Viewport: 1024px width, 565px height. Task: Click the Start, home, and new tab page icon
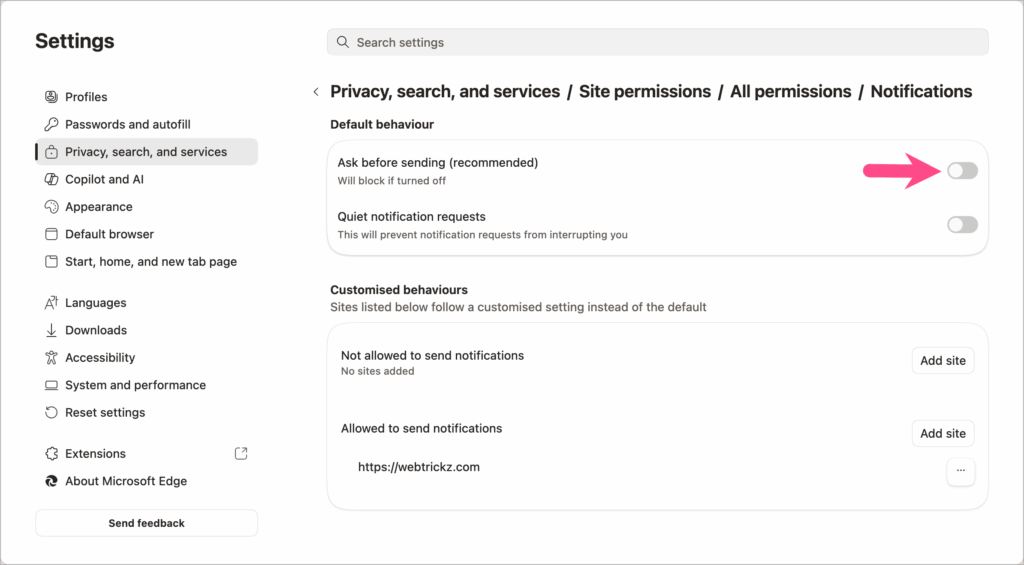(x=51, y=261)
